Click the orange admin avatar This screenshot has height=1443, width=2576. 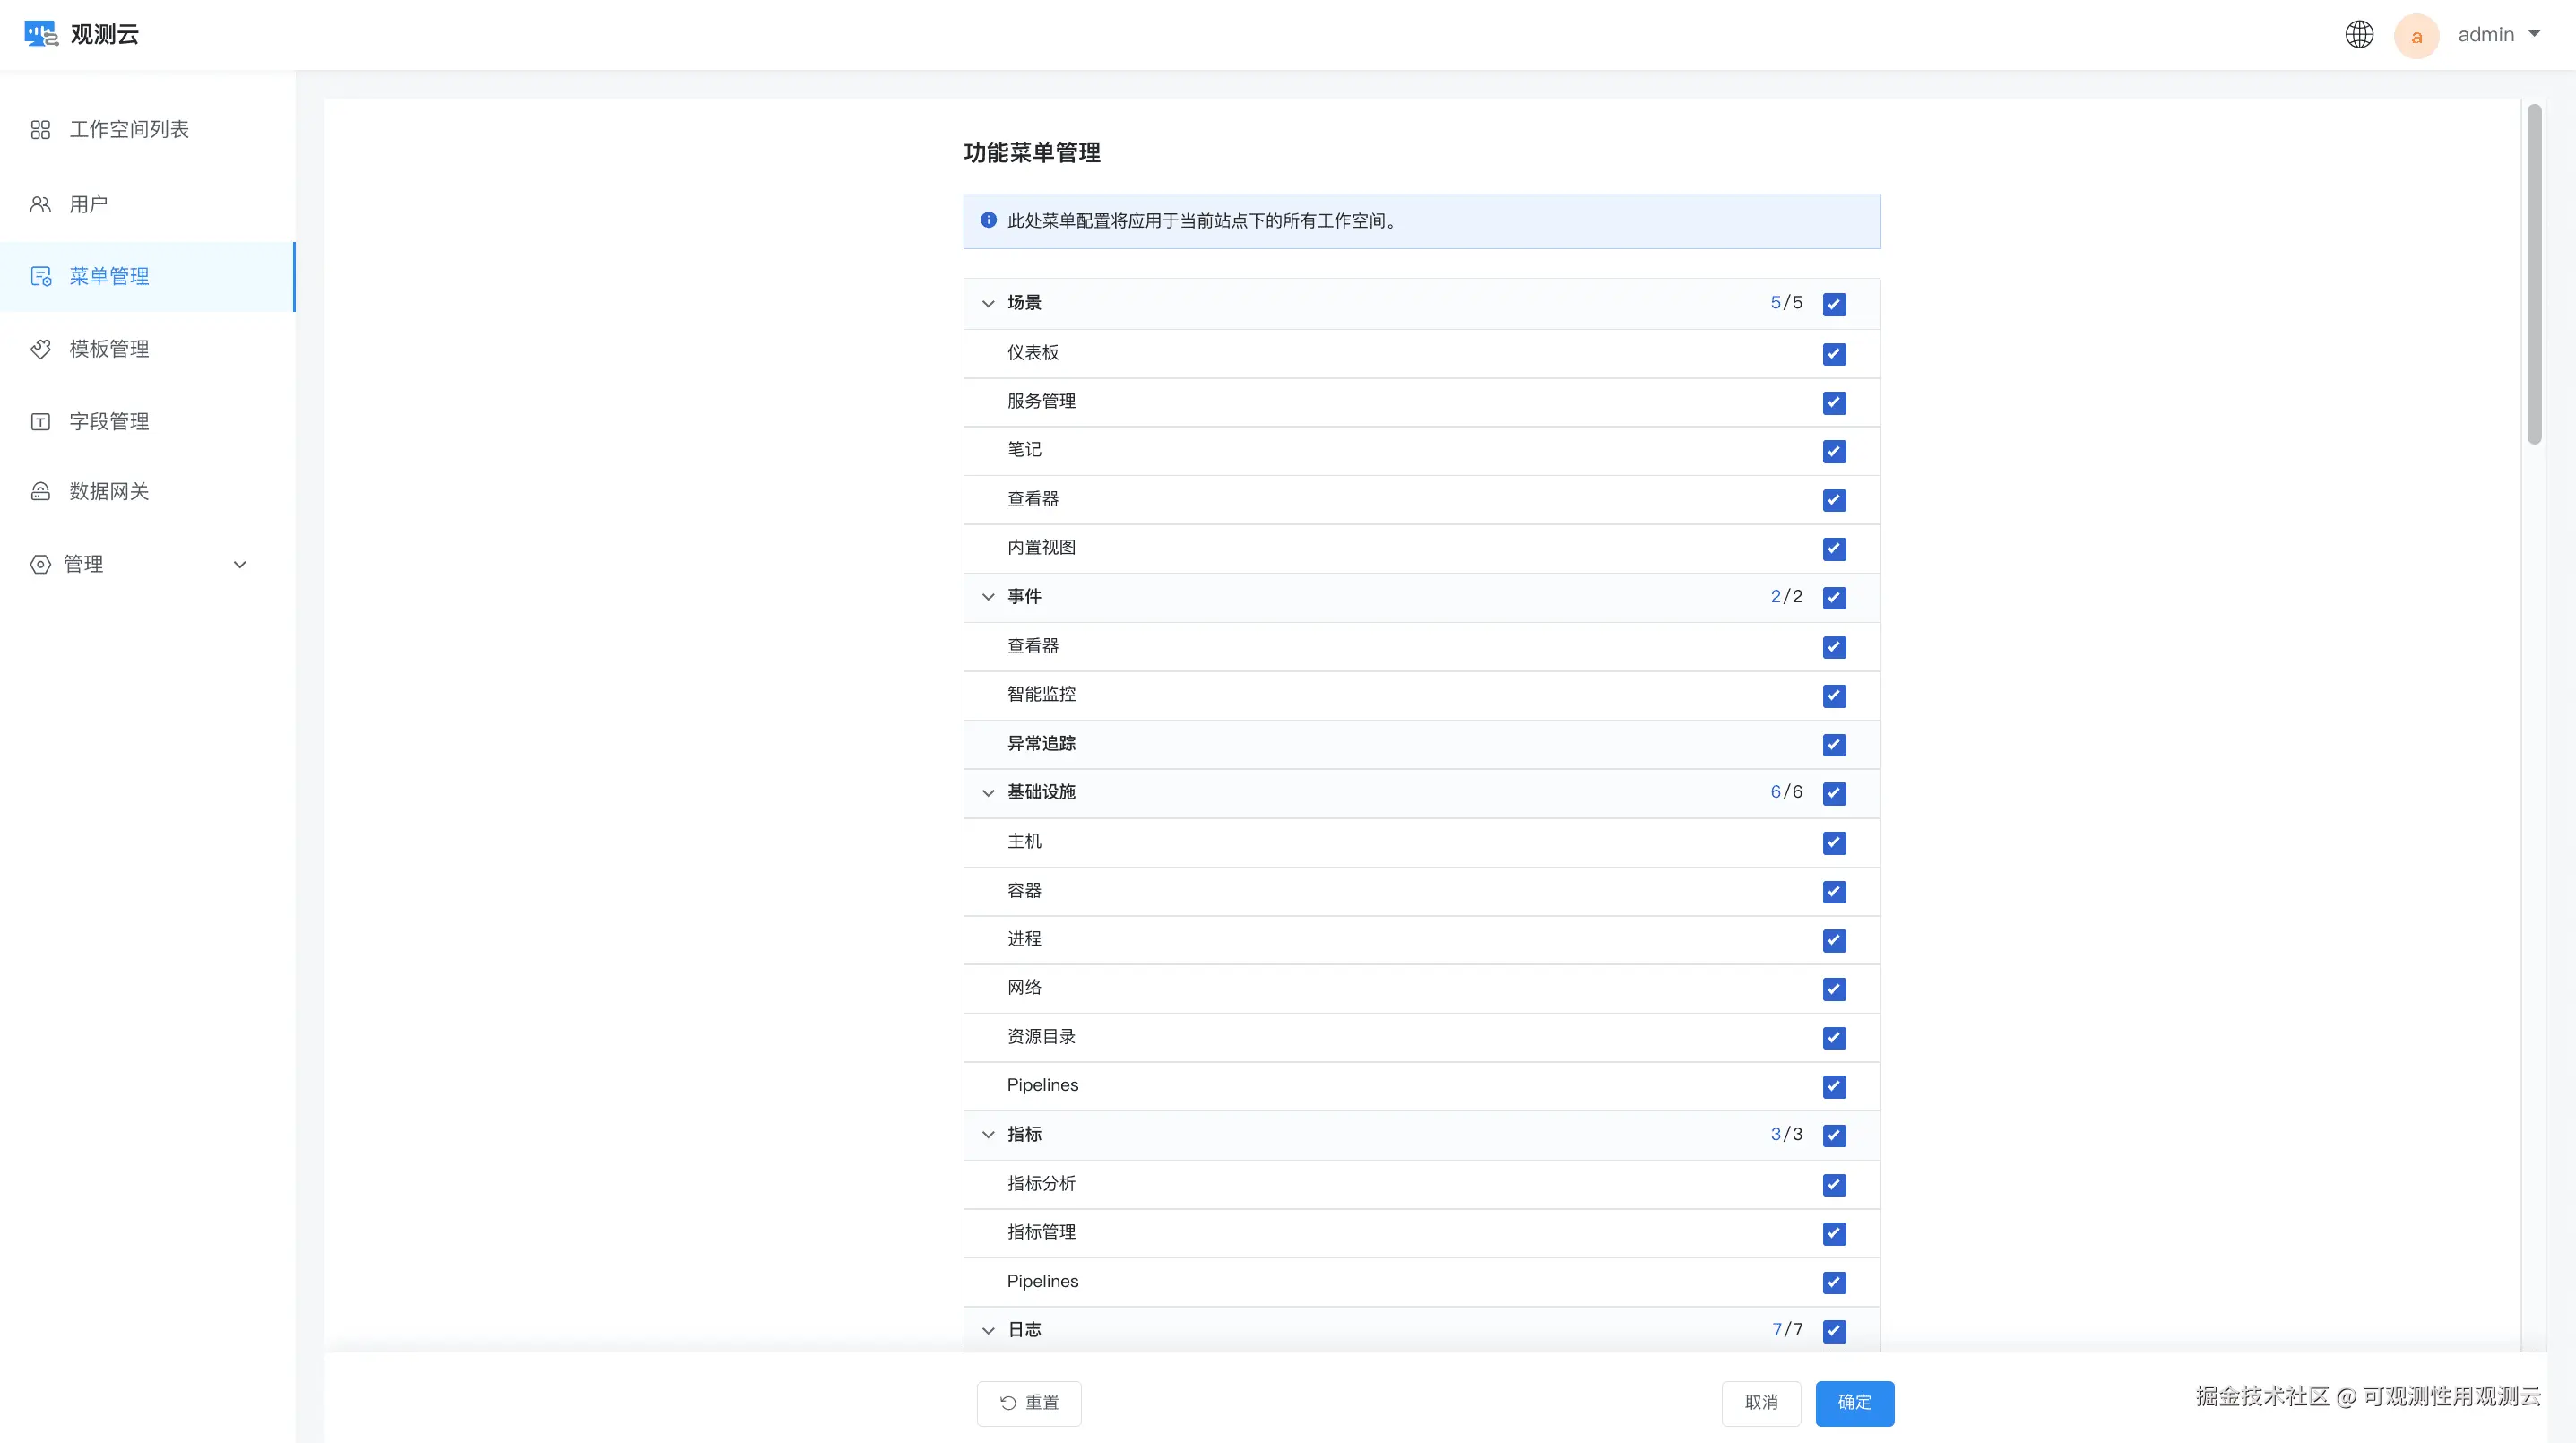click(x=2416, y=36)
